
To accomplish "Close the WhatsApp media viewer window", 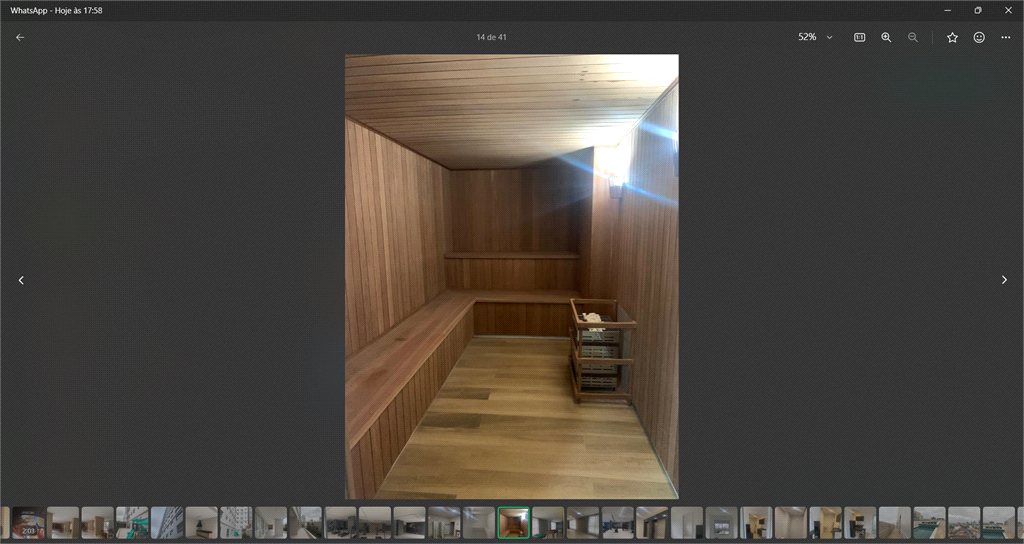I will [x=1008, y=10].
